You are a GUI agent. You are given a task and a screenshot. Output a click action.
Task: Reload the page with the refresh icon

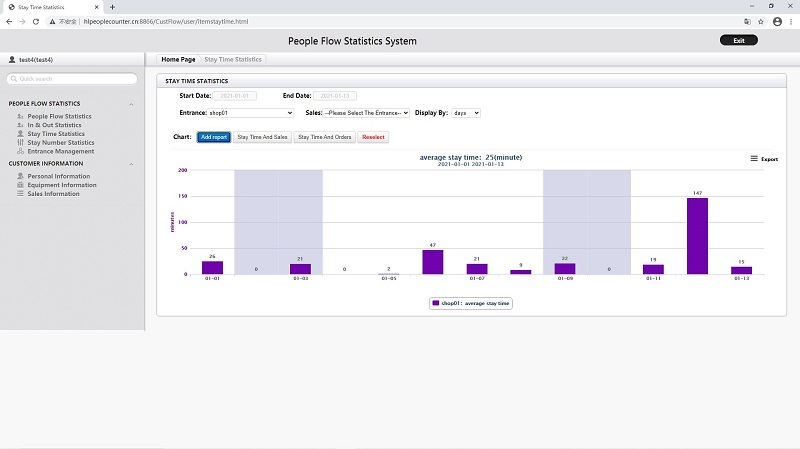pyautogui.click(x=36, y=21)
